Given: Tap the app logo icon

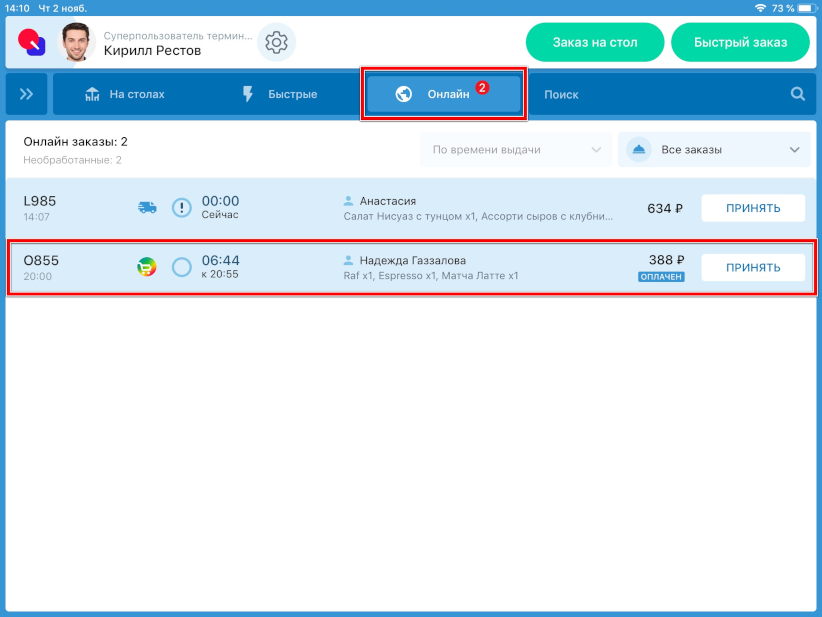Looking at the screenshot, I should tap(32, 42).
